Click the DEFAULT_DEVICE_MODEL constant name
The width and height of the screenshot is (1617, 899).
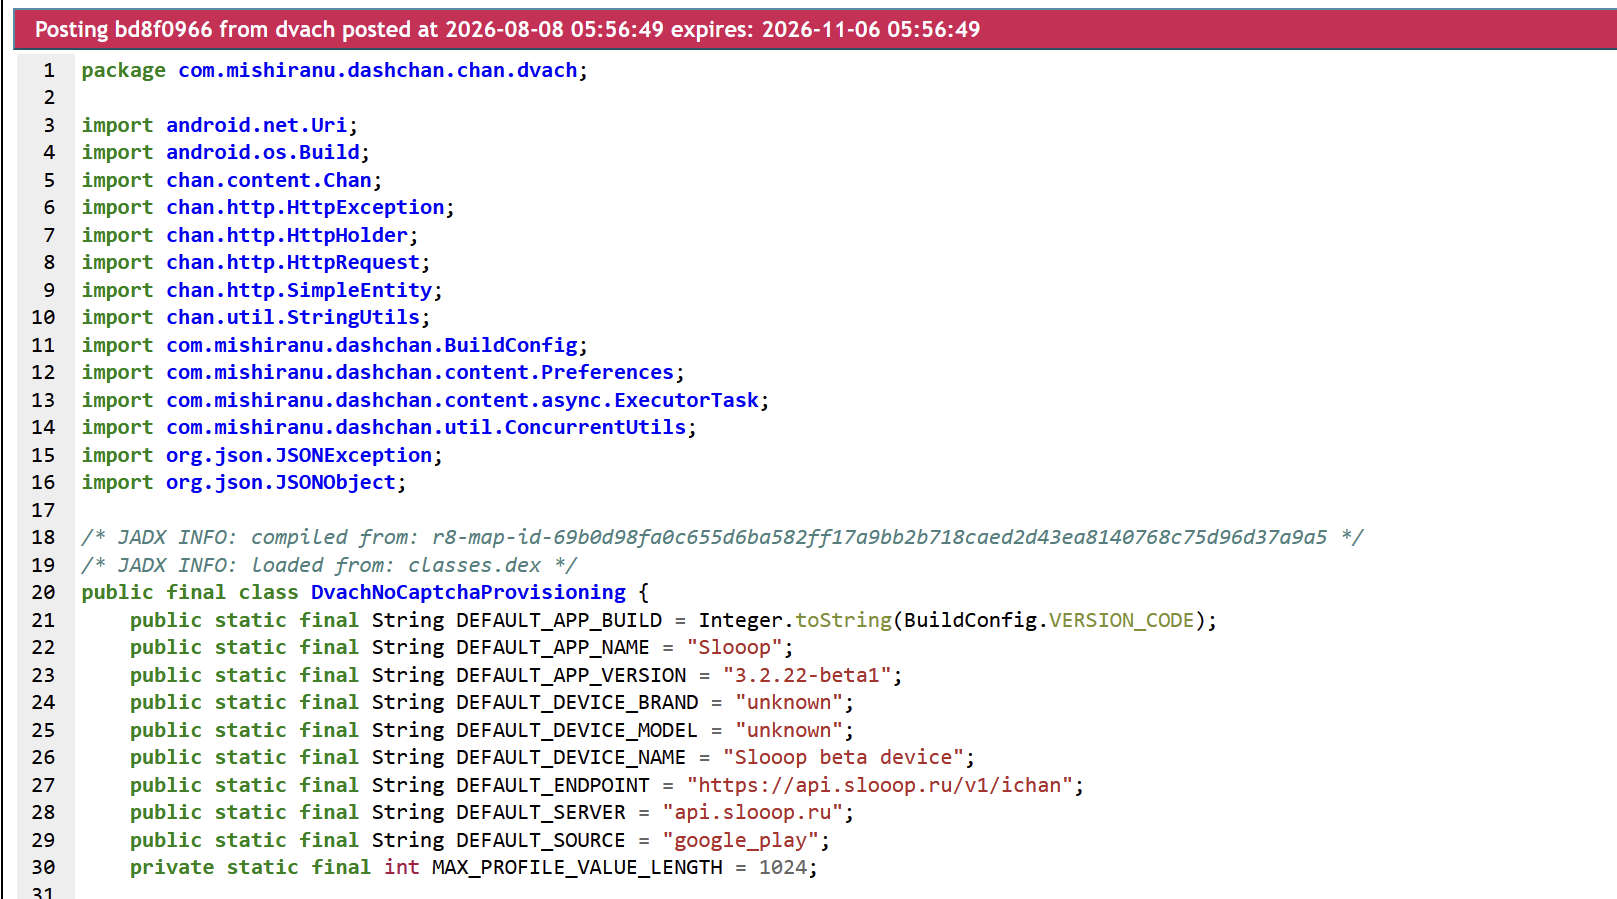click(577, 730)
